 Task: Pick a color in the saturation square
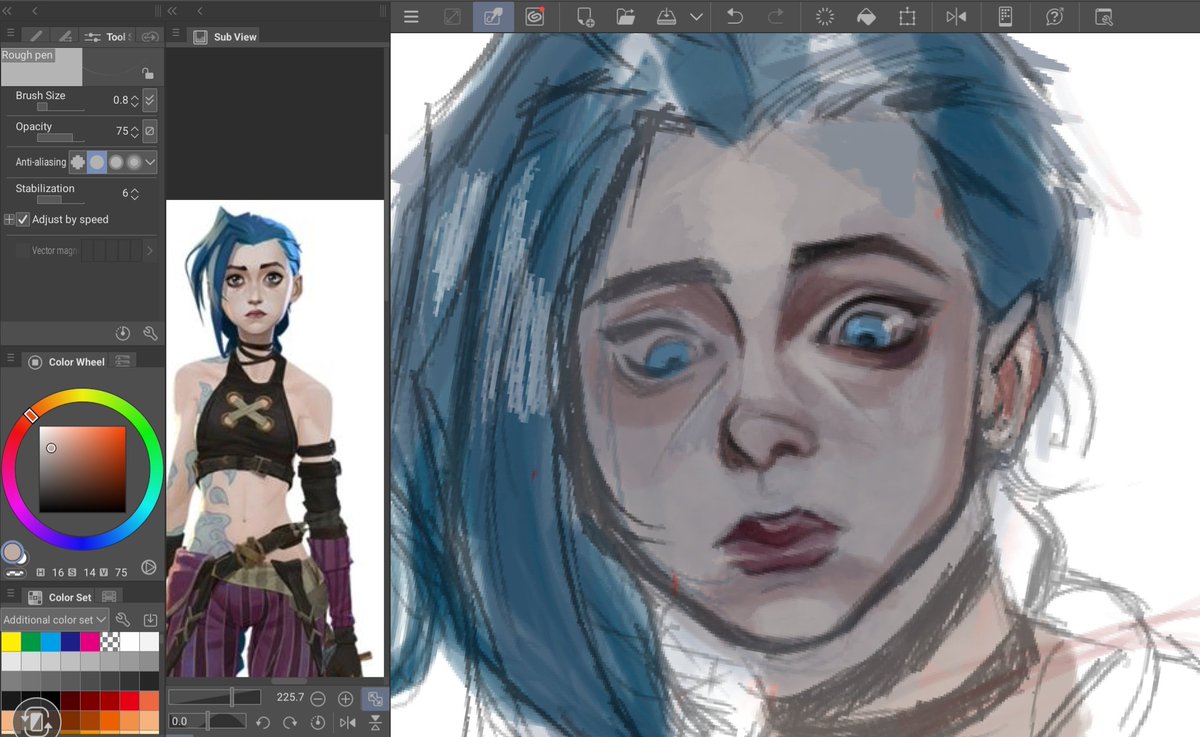point(82,469)
